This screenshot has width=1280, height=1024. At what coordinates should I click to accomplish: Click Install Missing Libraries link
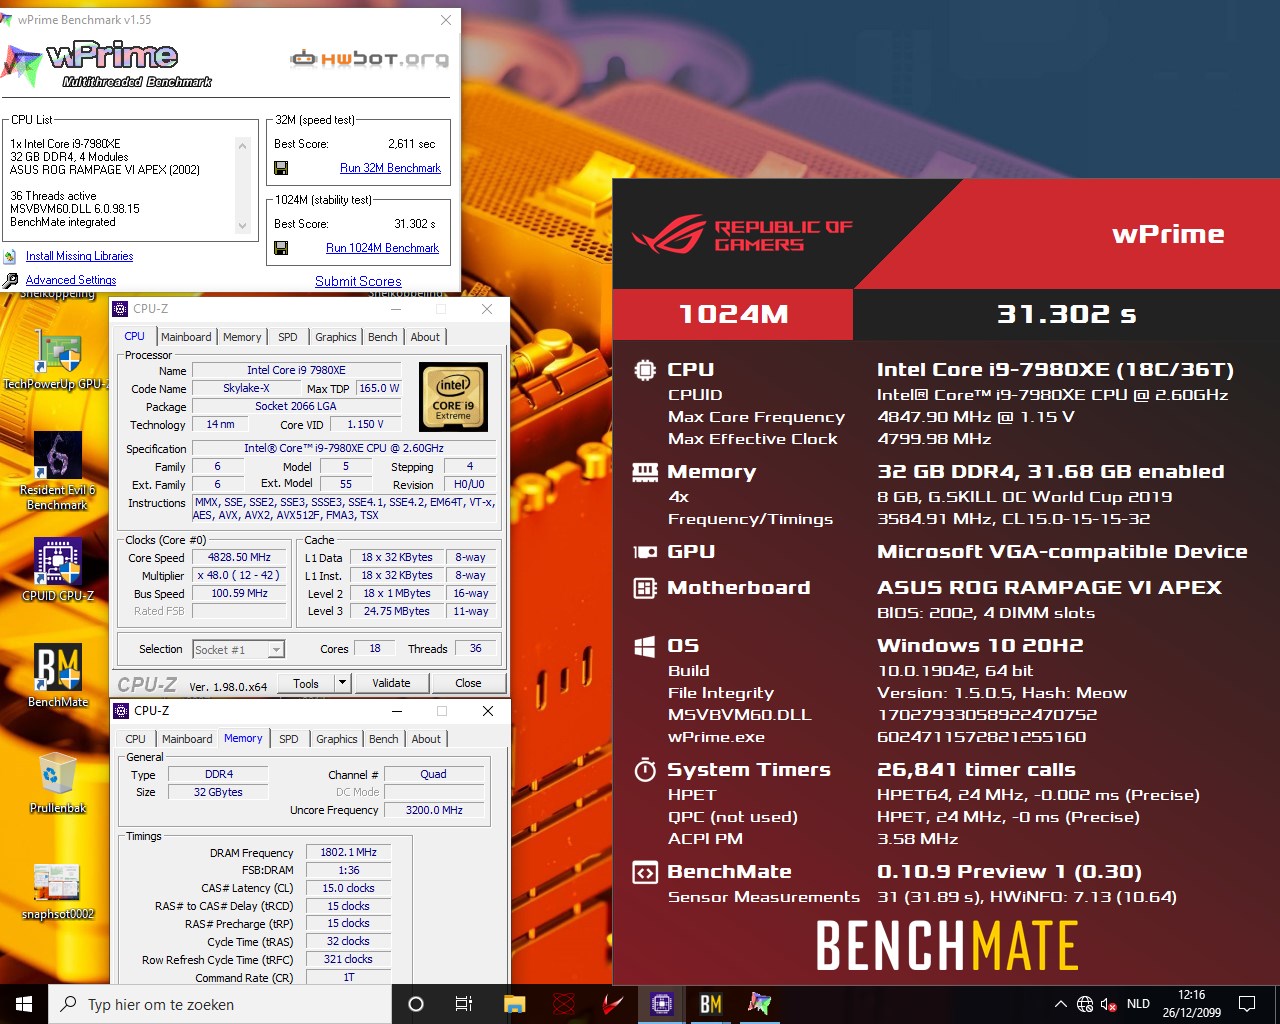point(79,256)
